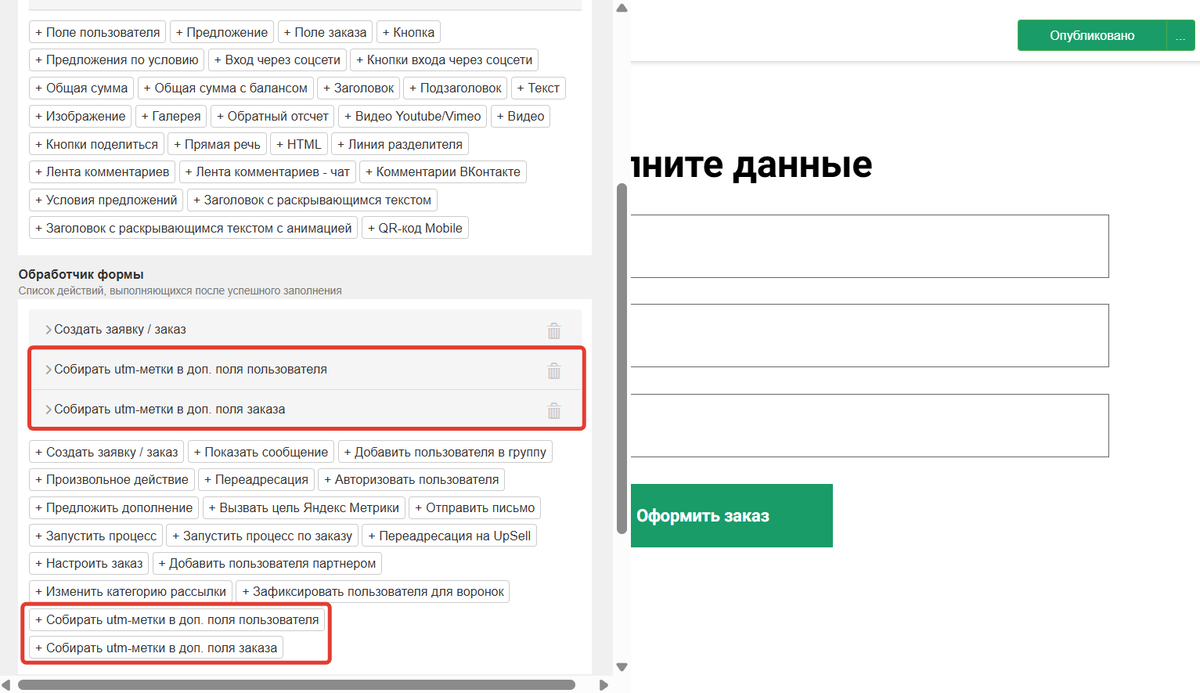Screen dimensions: 1200x693
Task: Expand "Собирать utm-метки в доп. поля заказа"
Action: [x=48, y=410]
